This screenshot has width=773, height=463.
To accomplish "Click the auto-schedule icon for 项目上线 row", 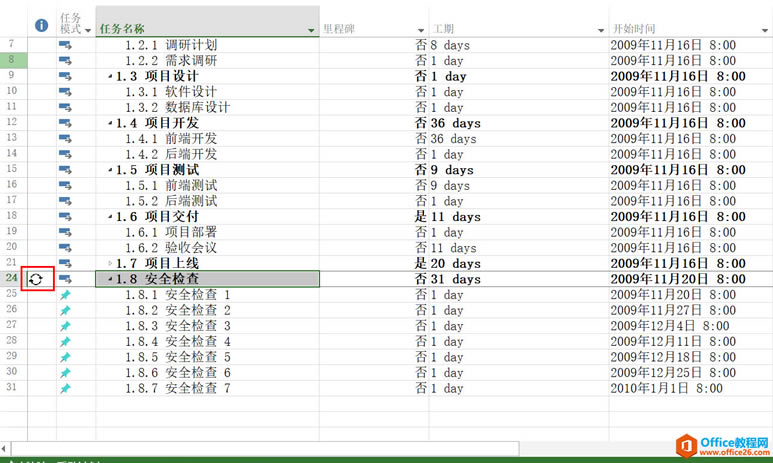I will [x=65, y=264].
